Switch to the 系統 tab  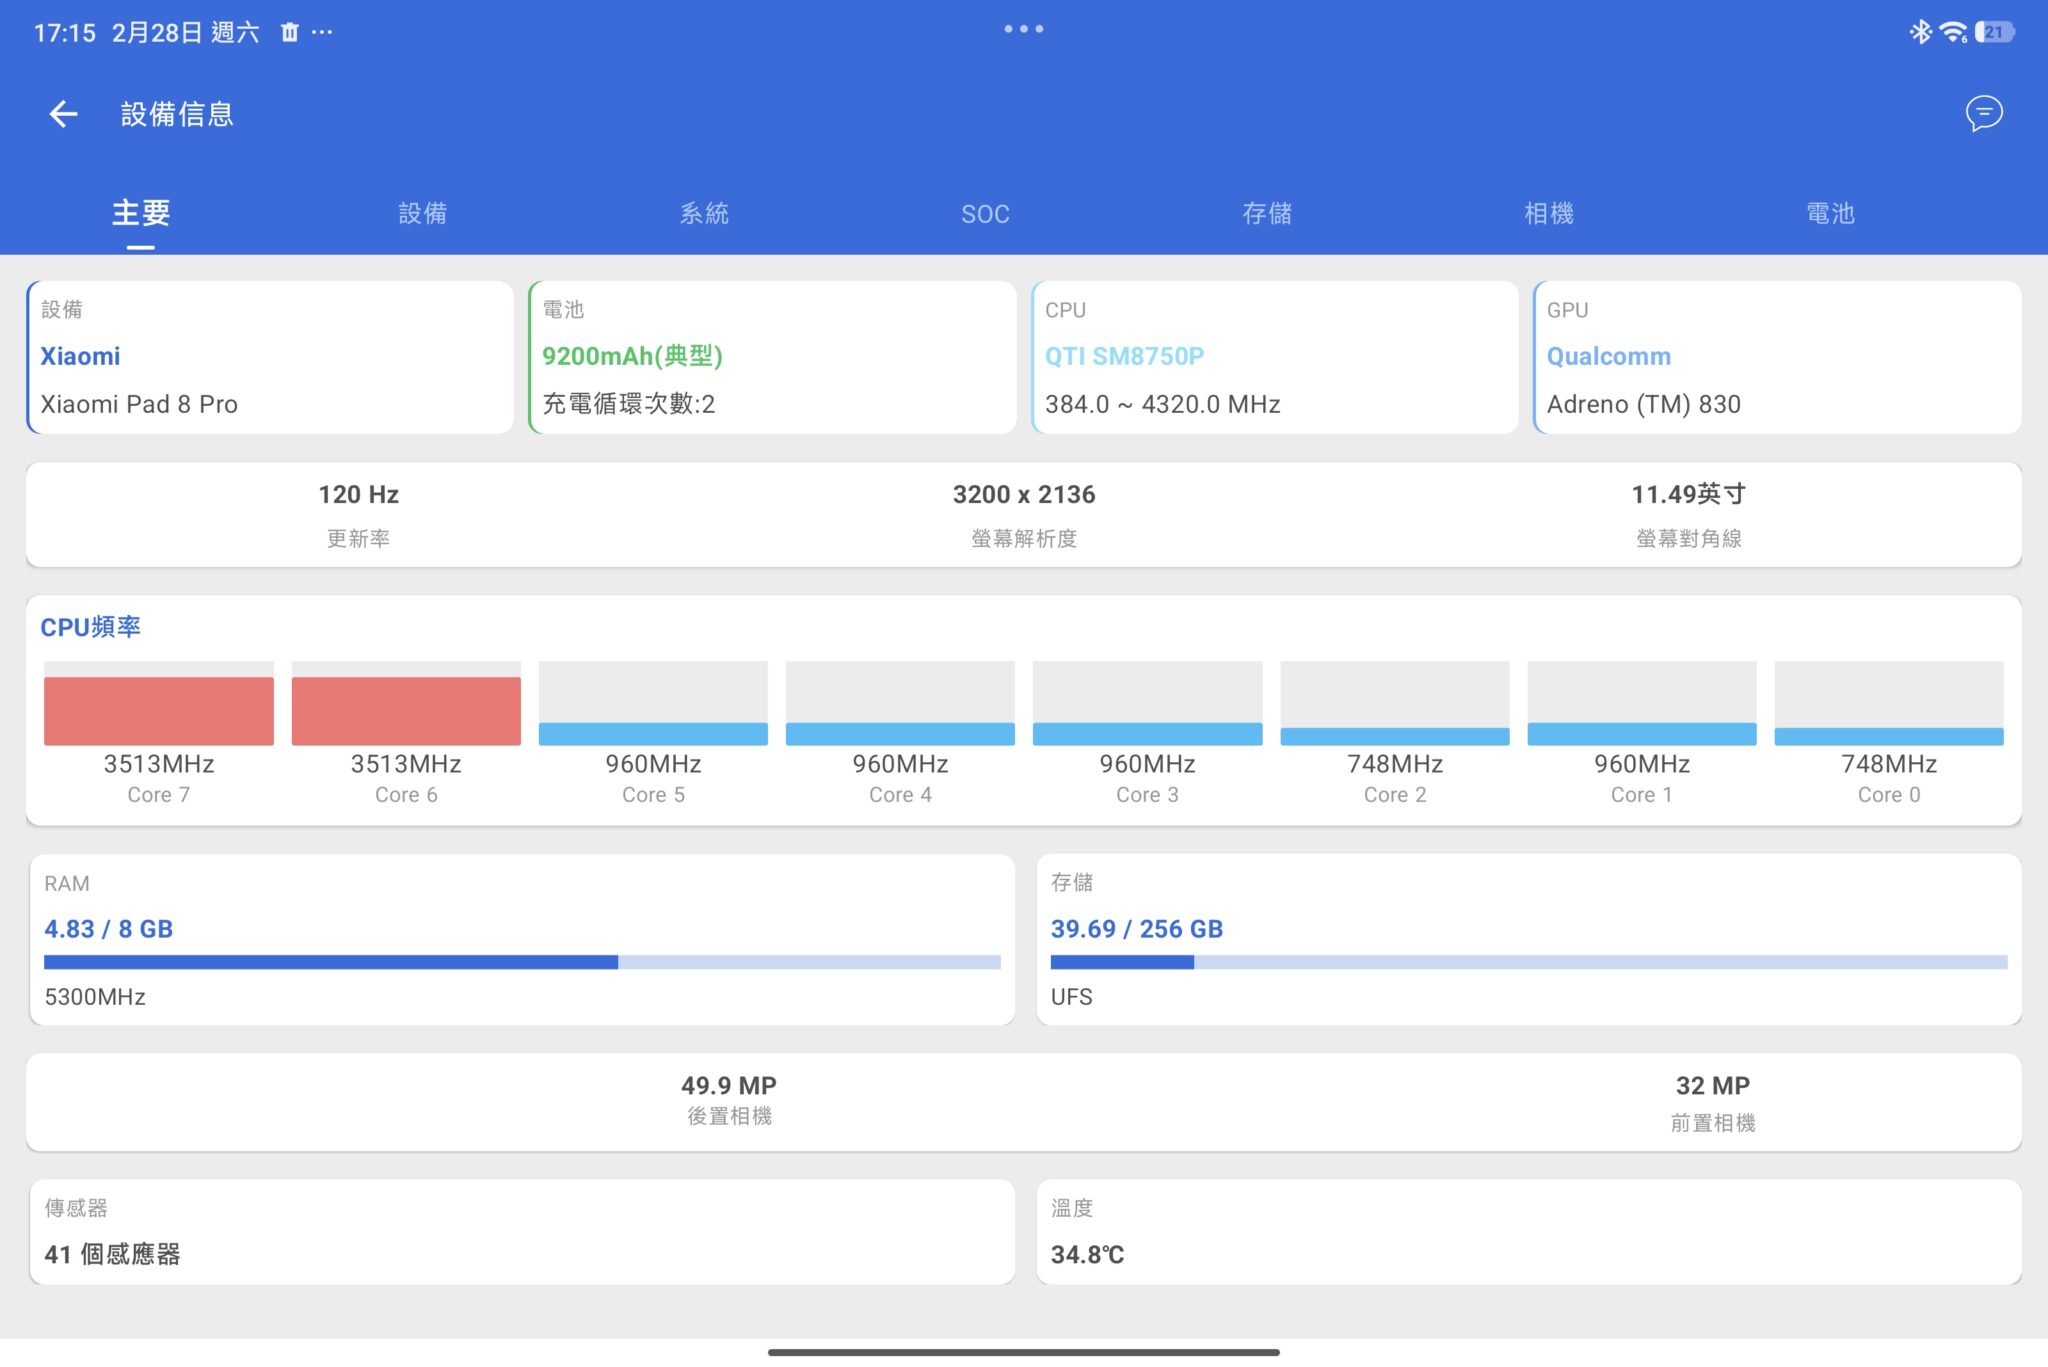(x=704, y=213)
